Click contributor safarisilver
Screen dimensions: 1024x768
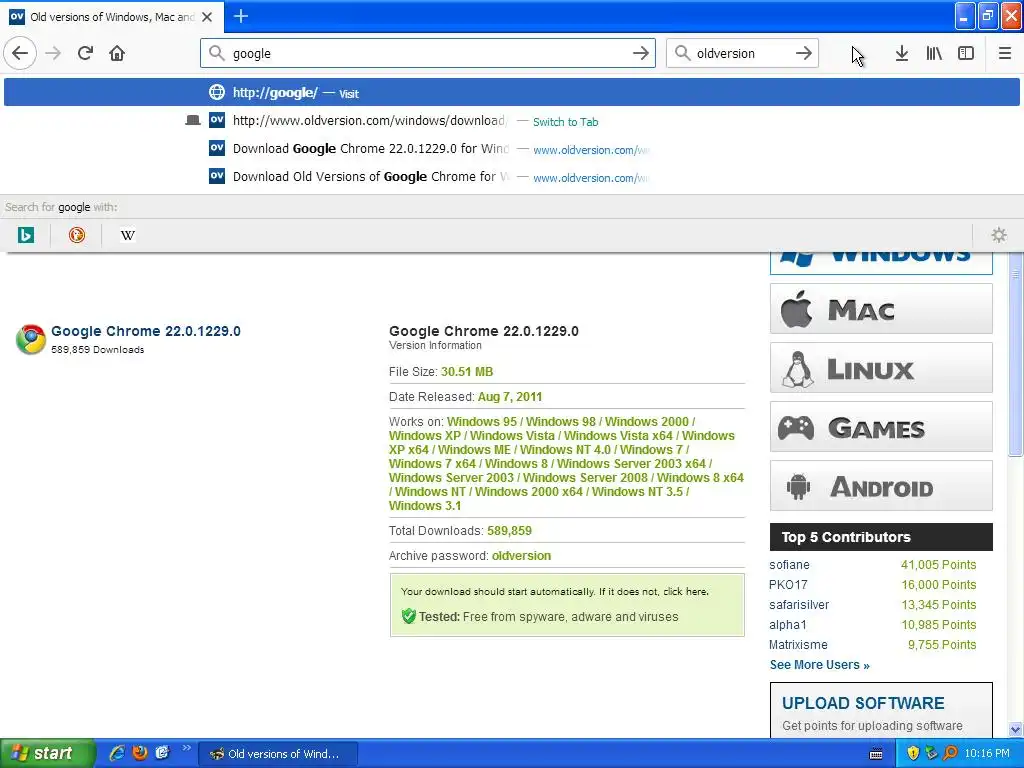click(799, 605)
